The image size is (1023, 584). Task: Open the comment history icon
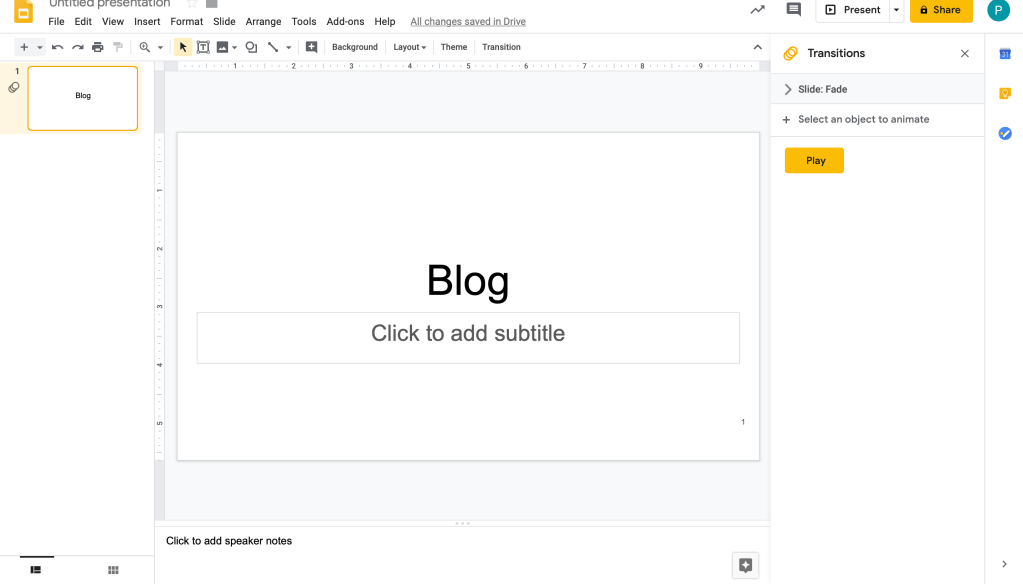pyautogui.click(x=794, y=10)
